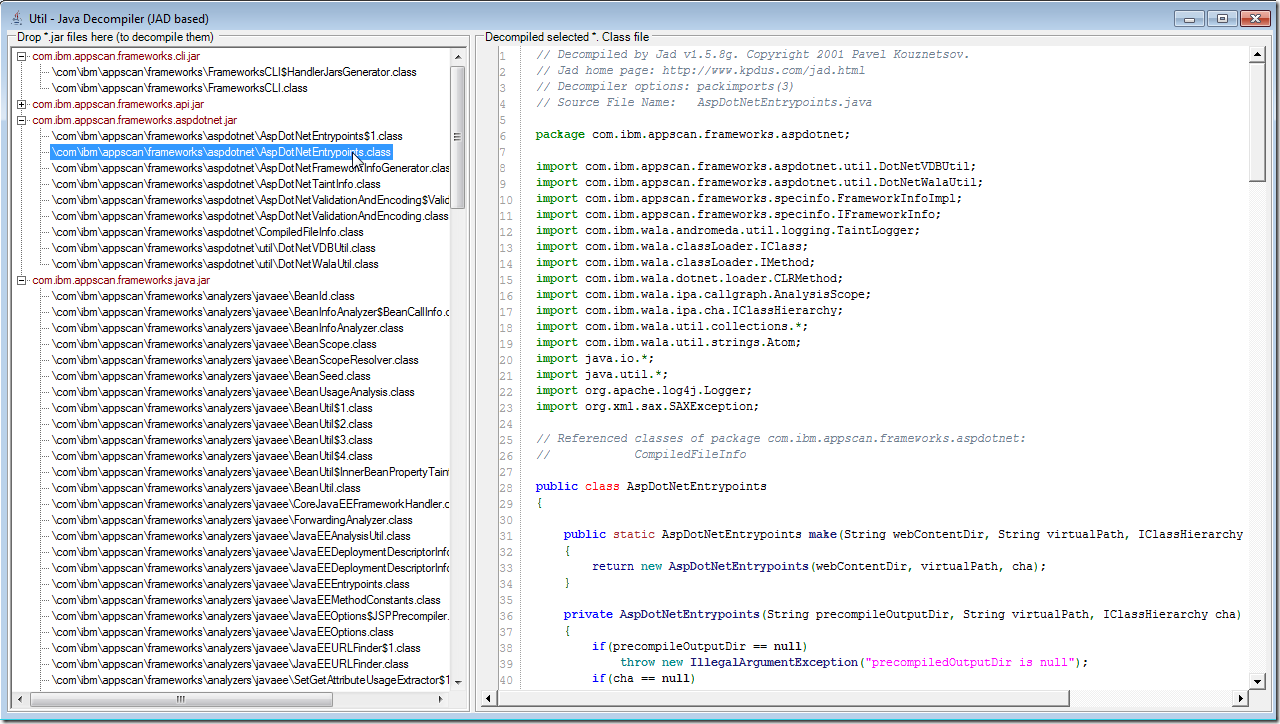The image size is (1280, 724).
Task: Click tree panel horizontal scrollbar thumb
Action: tap(180, 699)
